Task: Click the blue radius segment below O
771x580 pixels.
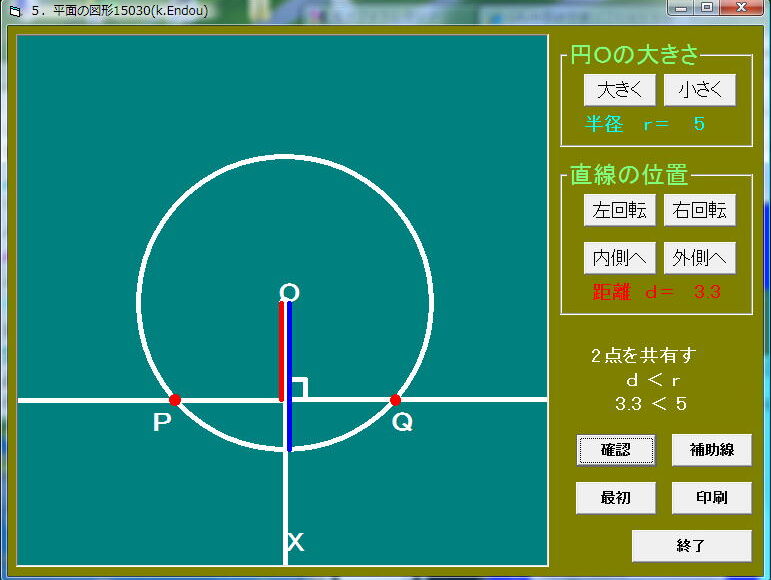Action: click(290, 376)
